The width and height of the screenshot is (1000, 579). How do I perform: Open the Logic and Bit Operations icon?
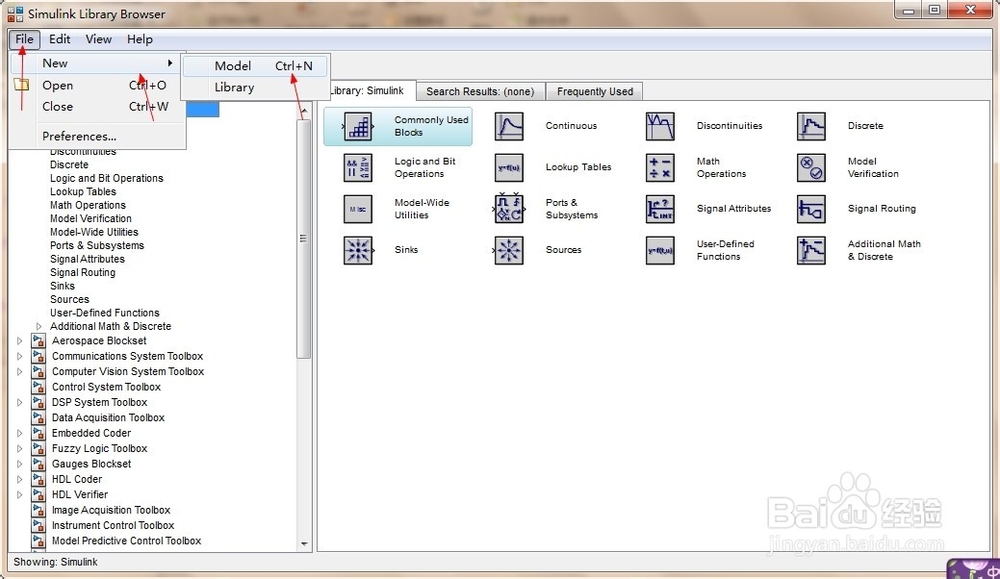(358, 168)
